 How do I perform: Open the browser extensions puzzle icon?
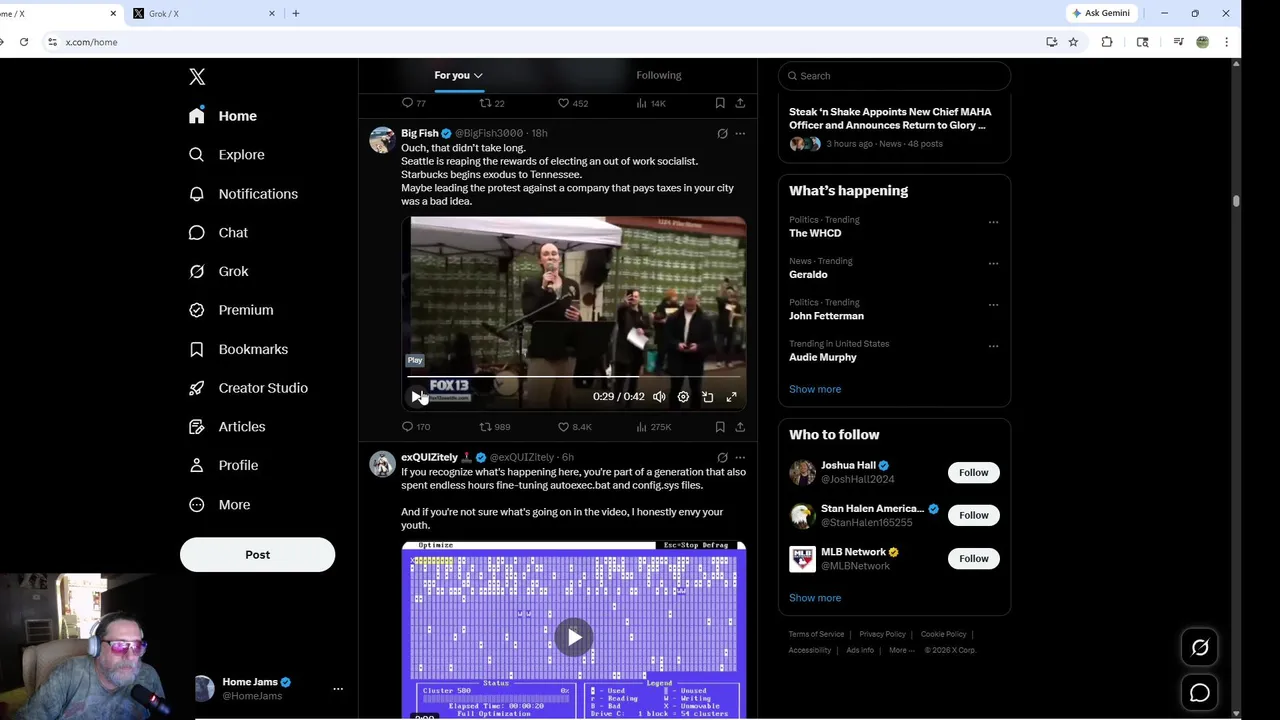pos(1107,42)
